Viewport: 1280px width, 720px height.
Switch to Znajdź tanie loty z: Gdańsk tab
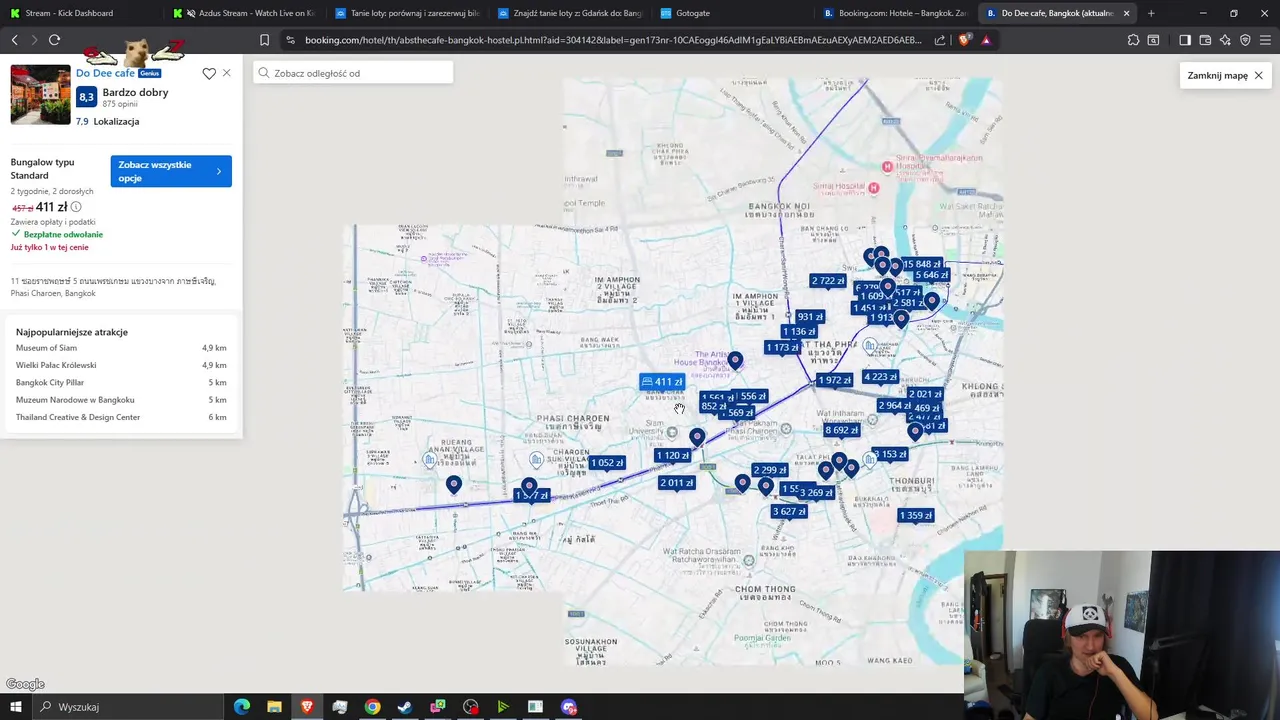point(568,13)
